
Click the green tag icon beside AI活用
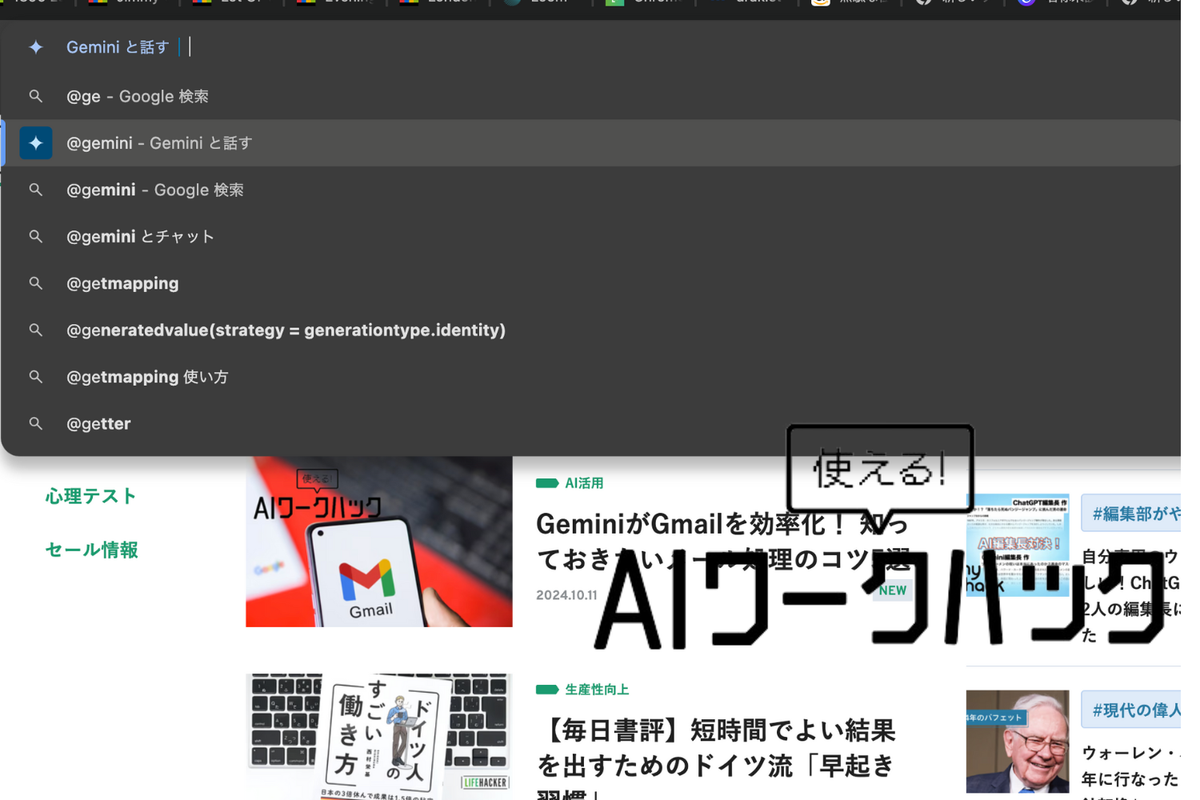coord(547,483)
